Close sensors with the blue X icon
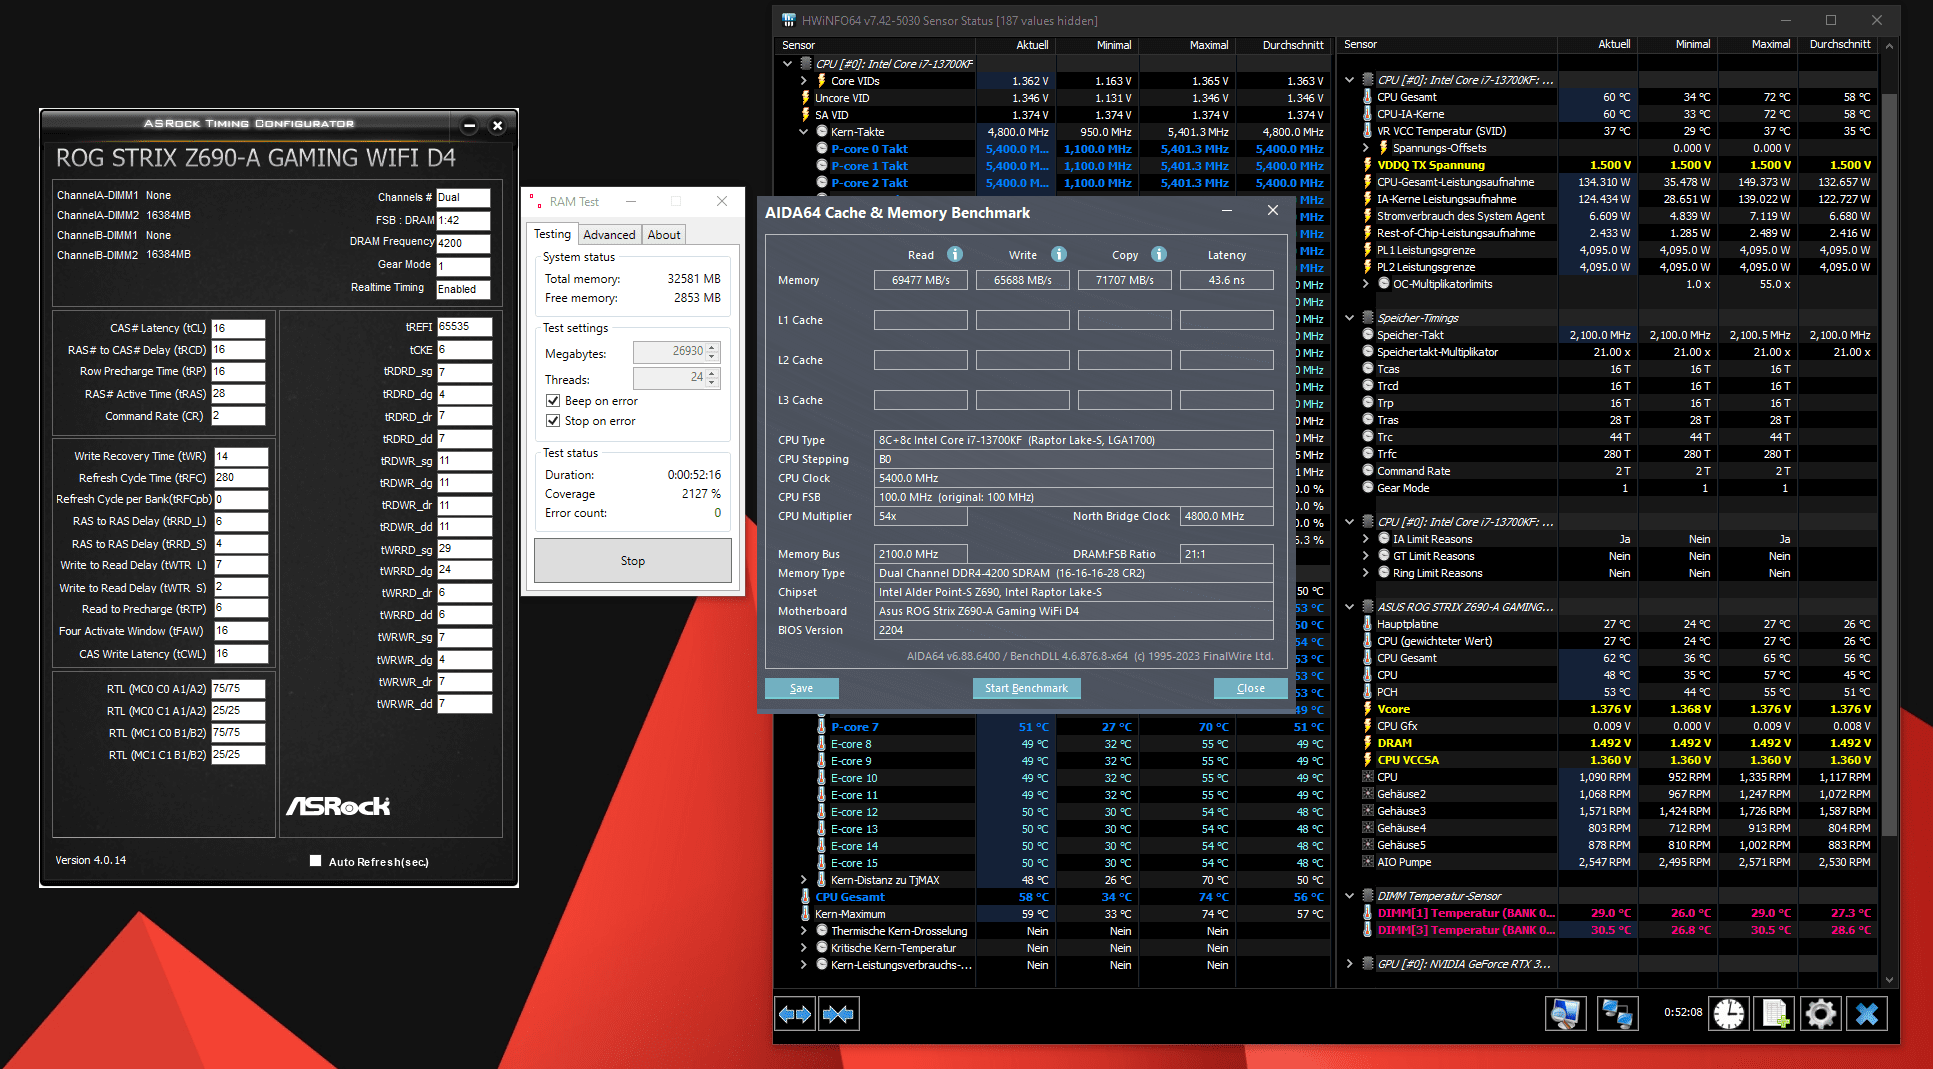The height and width of the screenshot is (1069, 1933). [1867, 1013]
